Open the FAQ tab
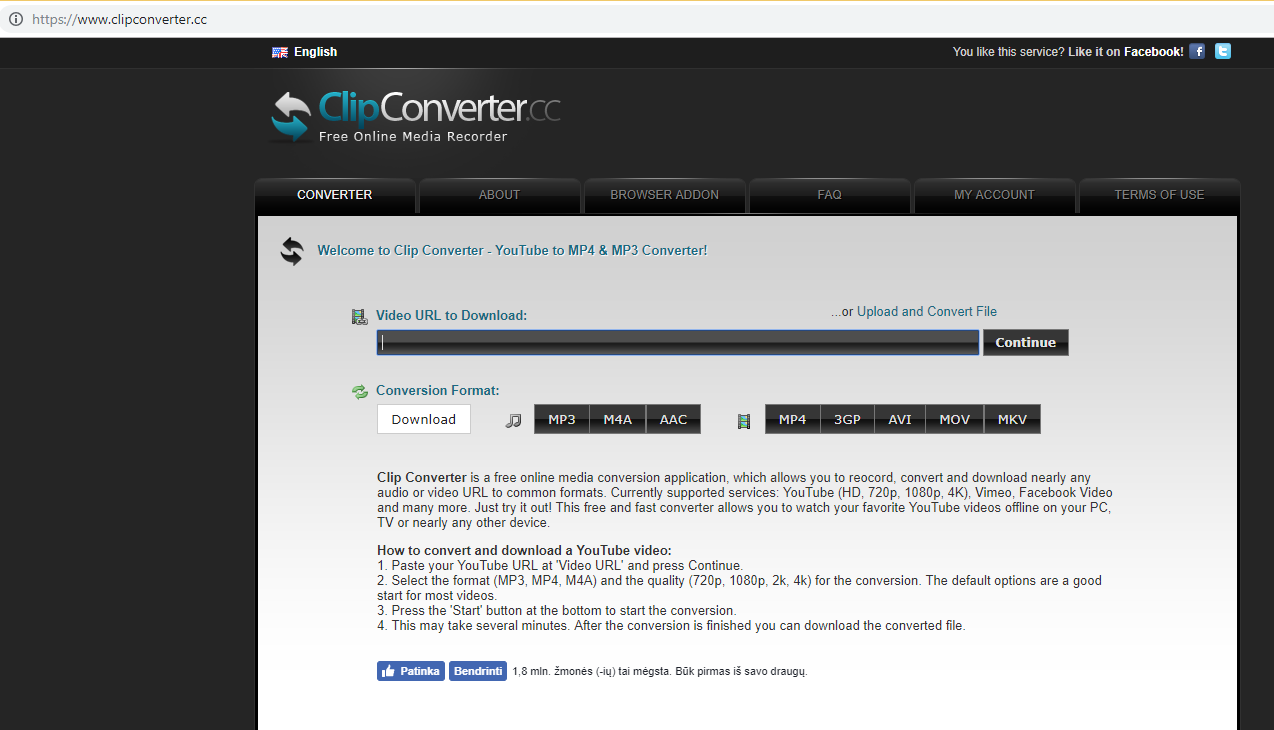The width and height of the screenshot is (1274, 730). pos(830,195)
